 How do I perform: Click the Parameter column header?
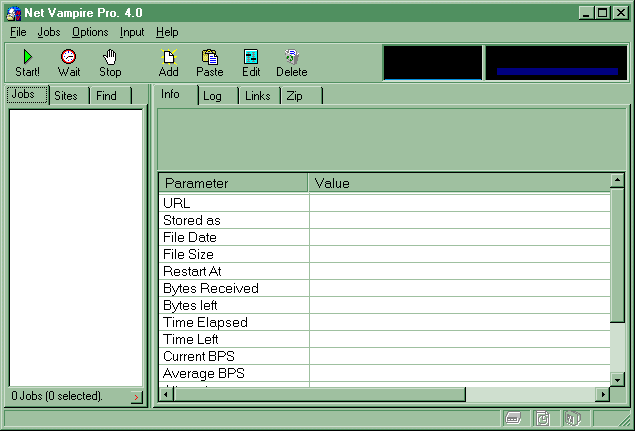(x=233, y=183)
